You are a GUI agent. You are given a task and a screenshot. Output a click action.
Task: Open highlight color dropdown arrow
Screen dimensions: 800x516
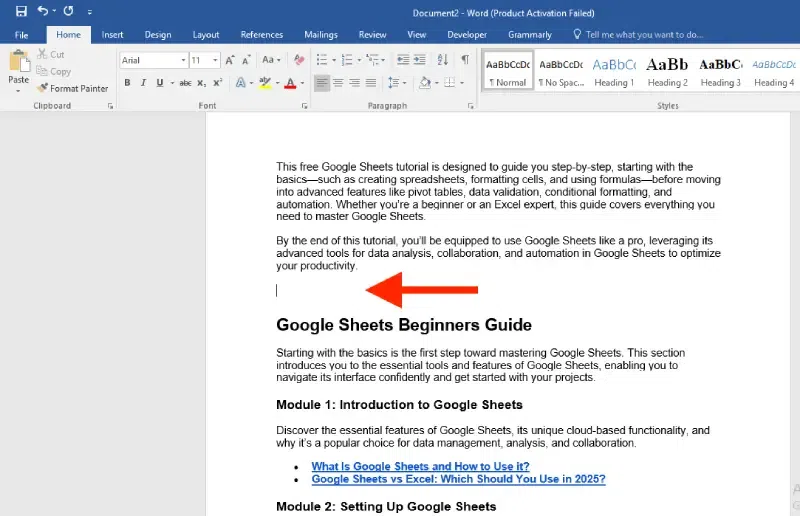tap(278, 83)
